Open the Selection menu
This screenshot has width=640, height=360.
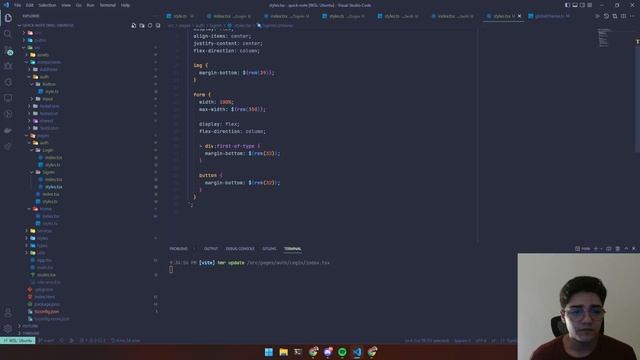pos(47,5)
